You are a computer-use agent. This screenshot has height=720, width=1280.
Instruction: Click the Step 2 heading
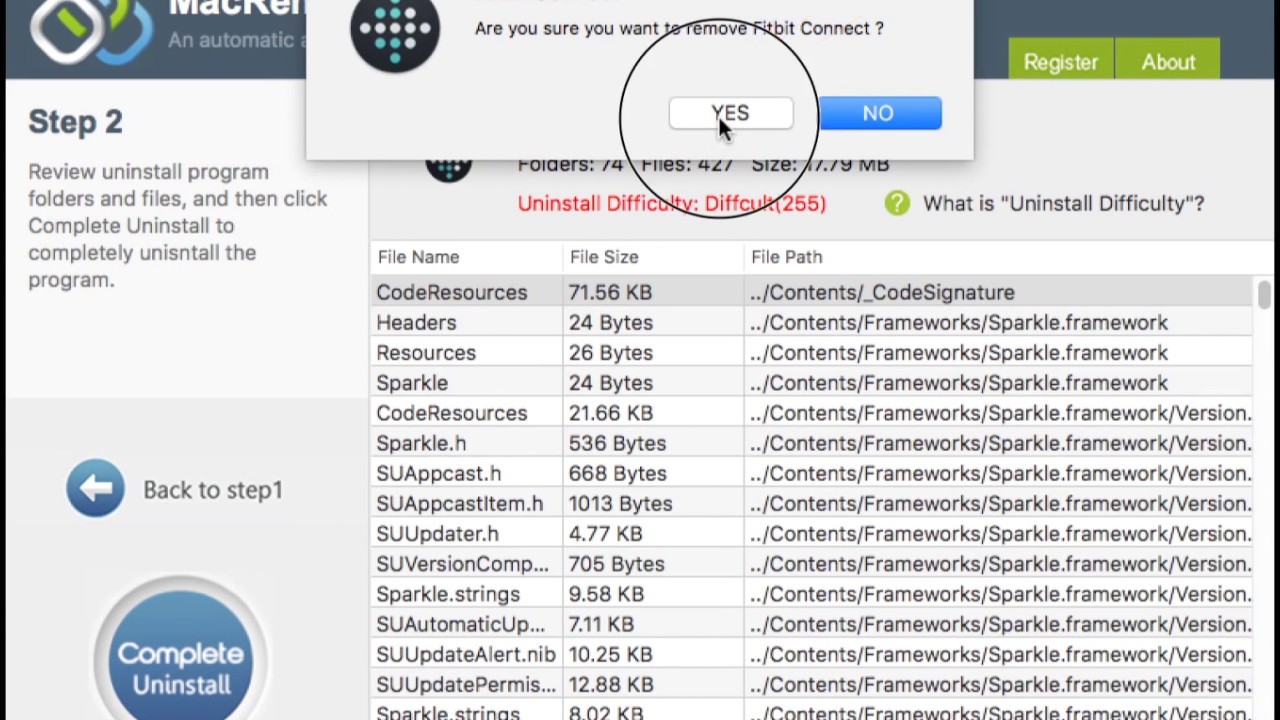coord(75,121)
